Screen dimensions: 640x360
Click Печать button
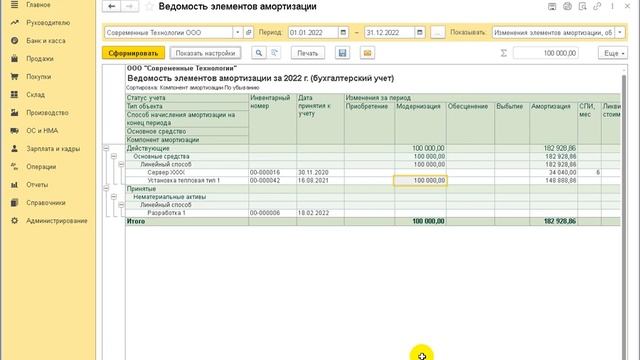(308, 53)
